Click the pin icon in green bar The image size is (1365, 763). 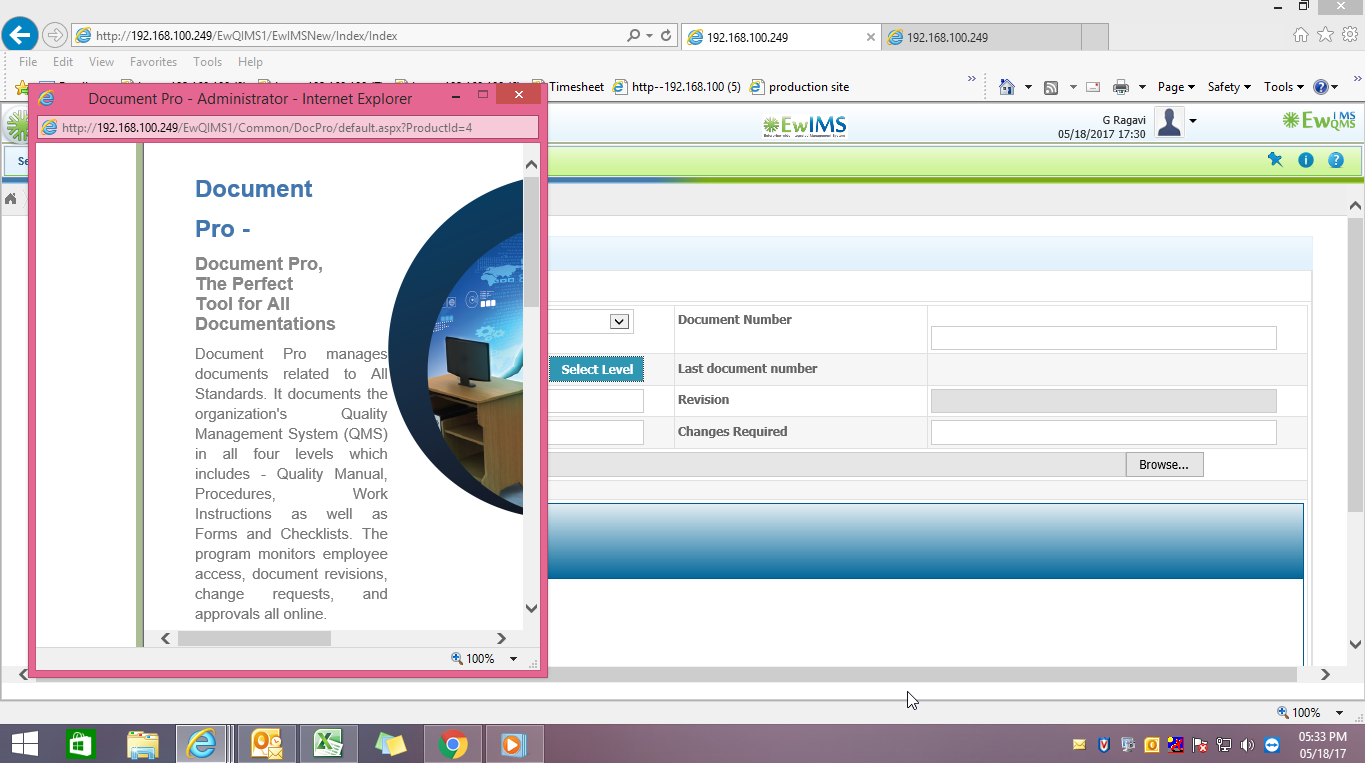pyautogui.click(x=1275, y=160)
